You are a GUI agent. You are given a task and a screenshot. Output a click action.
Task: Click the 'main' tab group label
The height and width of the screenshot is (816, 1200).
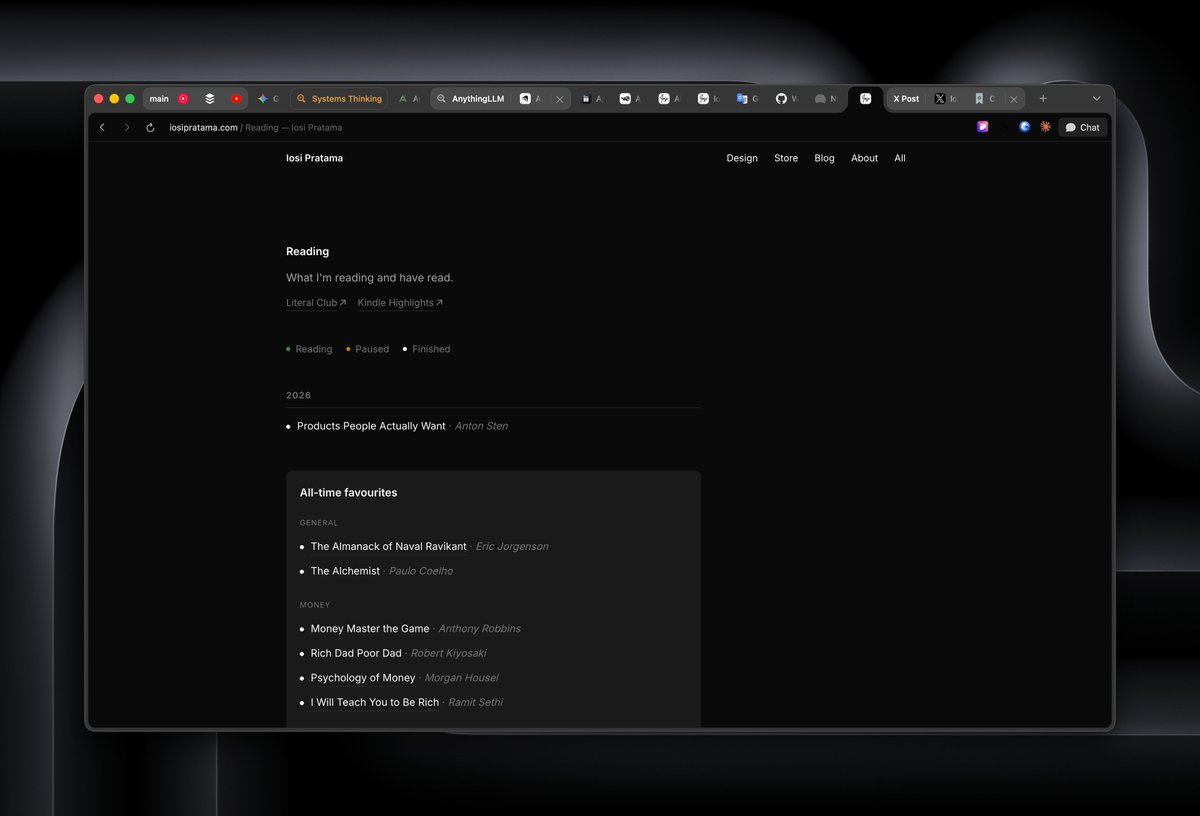point(159,99)
